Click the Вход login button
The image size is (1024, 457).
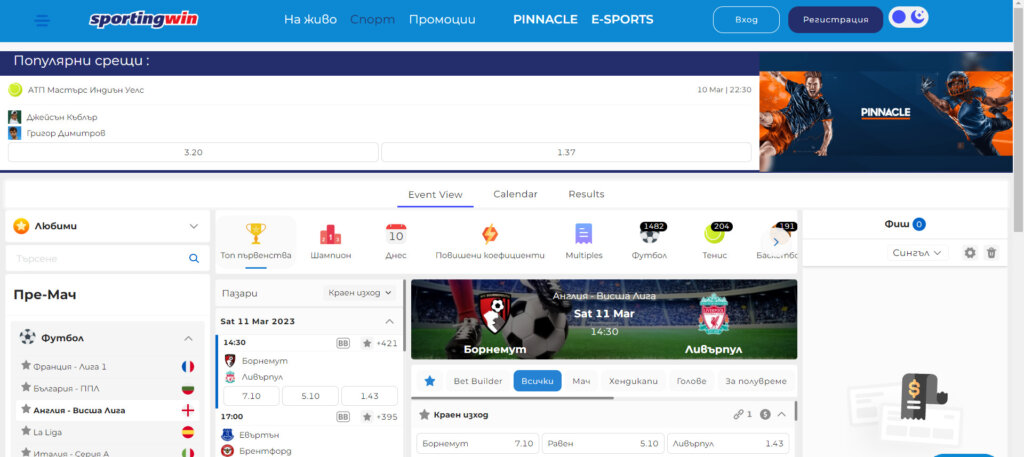coord(746,20)
